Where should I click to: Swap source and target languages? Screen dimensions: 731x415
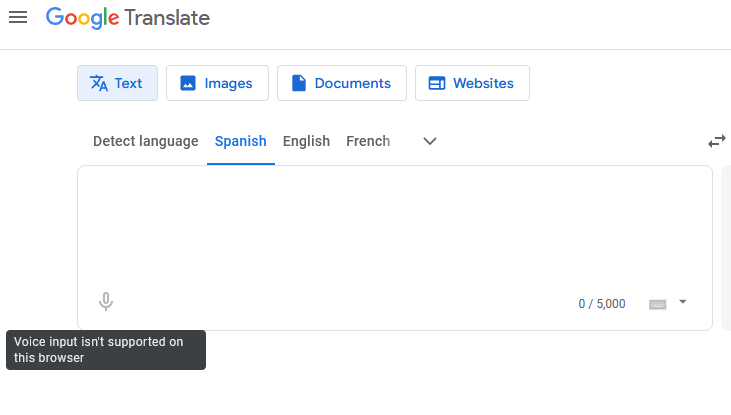(717, 142)
